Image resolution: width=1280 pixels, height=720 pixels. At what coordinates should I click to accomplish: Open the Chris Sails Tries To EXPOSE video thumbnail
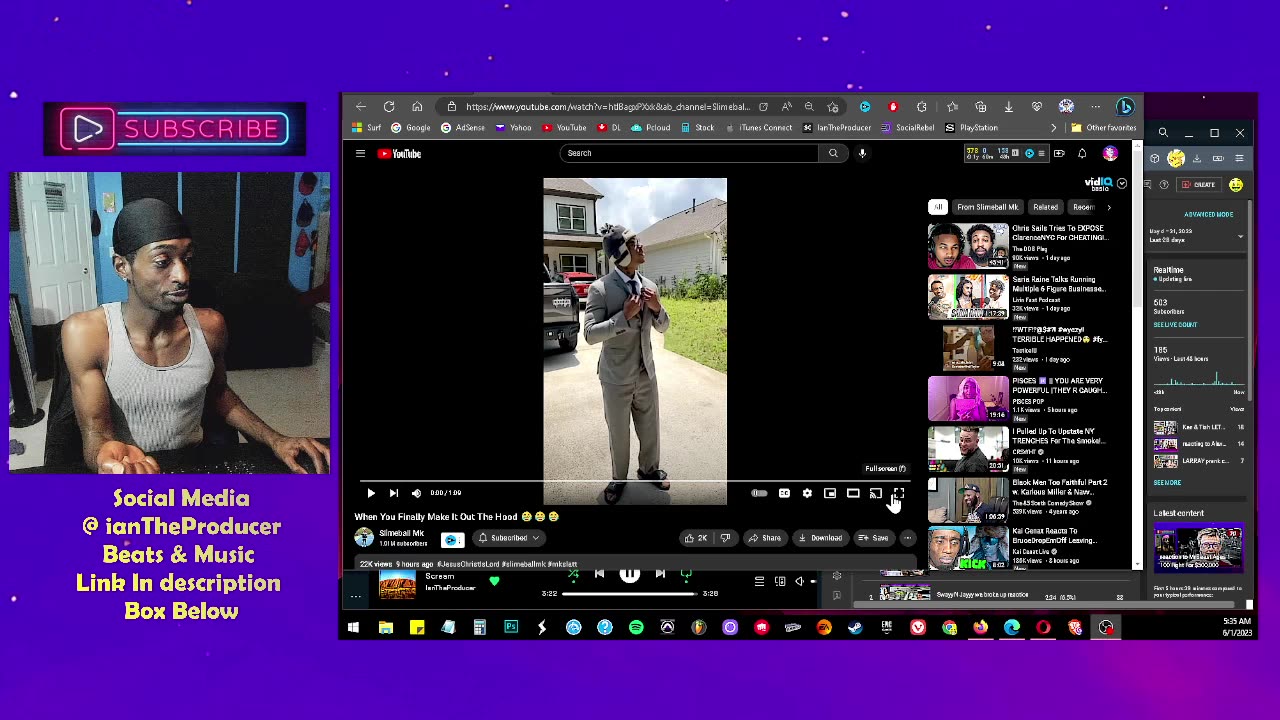[968, 246]
